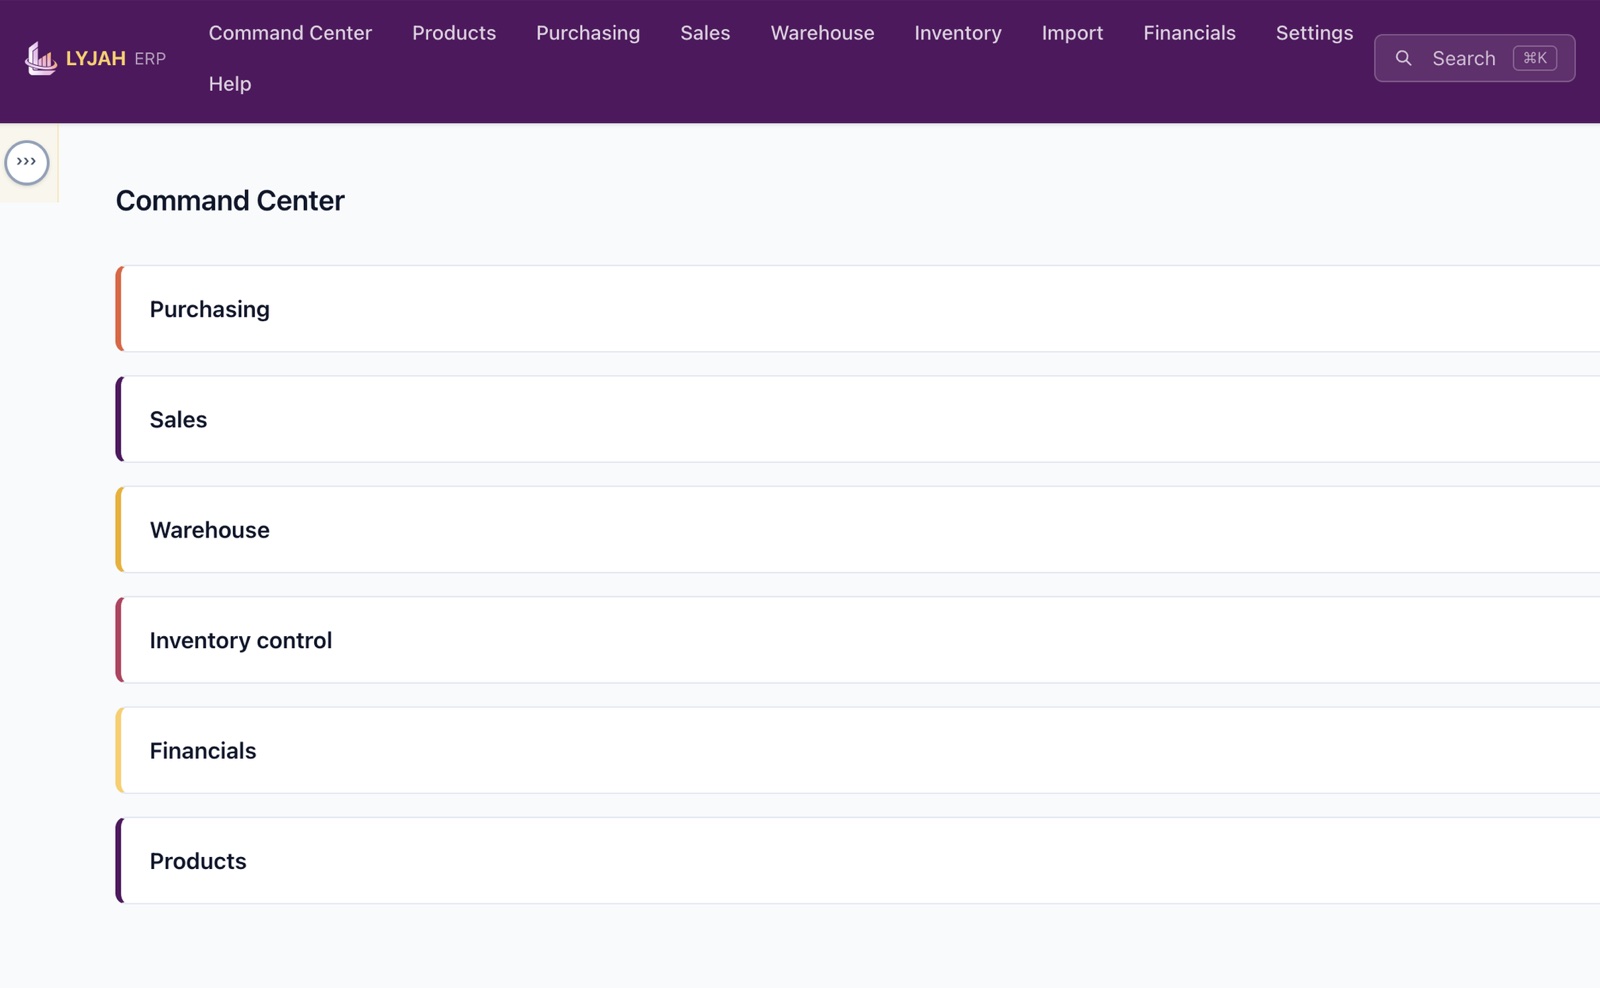Open the Financials menu in top navigation
Image resolution: width=1600 pixels, height=988 pixels.
[1189, 33]
